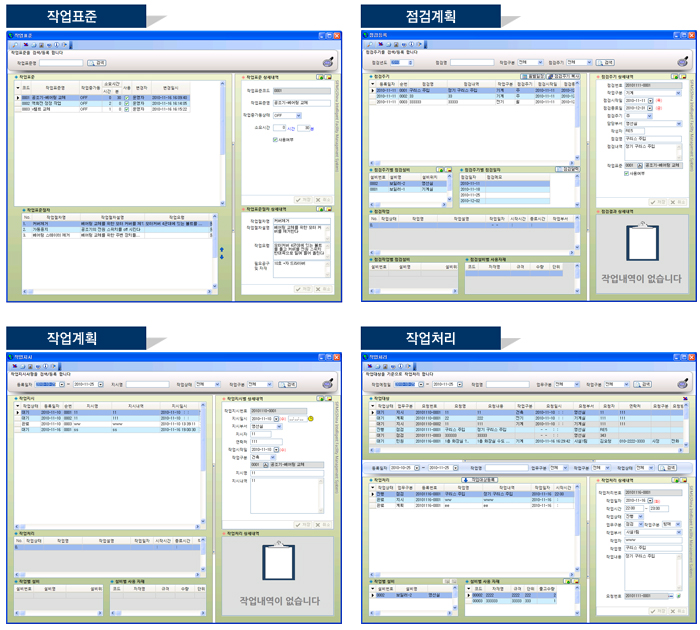The width and height of the screenshot is (700, 630).
Task: Toggle 사용여부 checkbox in 점검주기 상세내역
Action: (626, 173)
